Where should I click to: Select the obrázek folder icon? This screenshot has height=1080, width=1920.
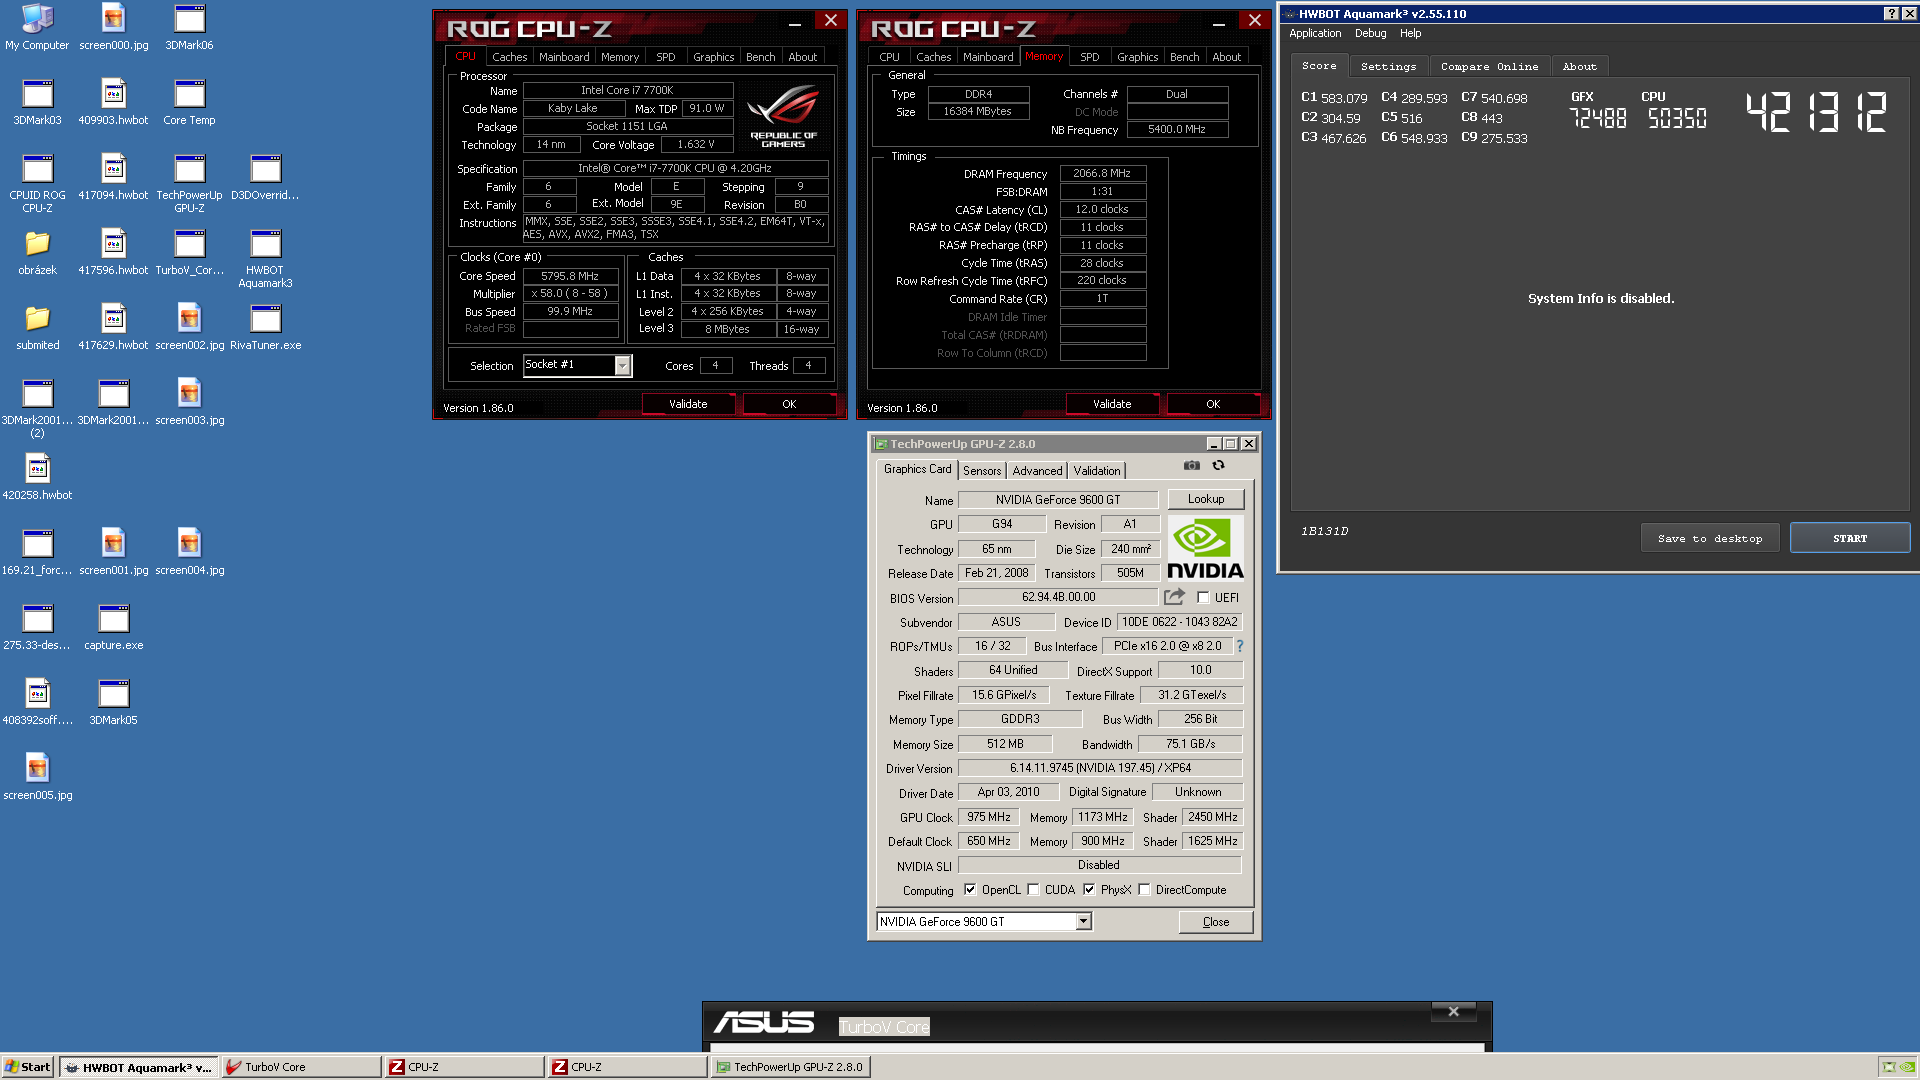[37, 253]
